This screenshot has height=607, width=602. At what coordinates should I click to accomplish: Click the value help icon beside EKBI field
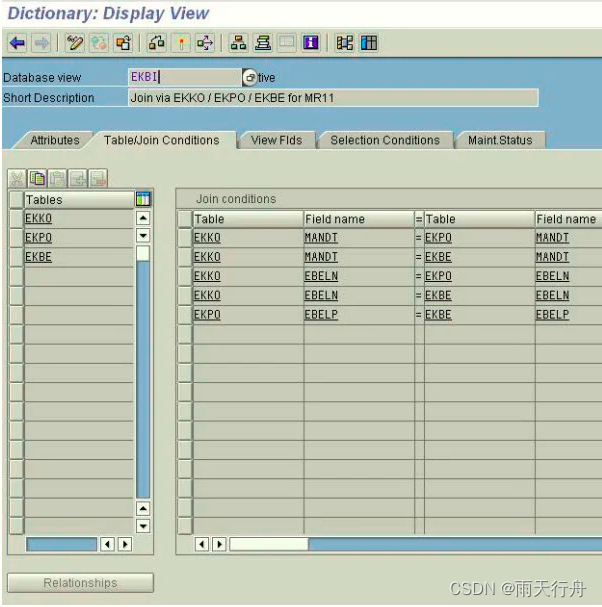pyautogui.click(x=250, y=77)
